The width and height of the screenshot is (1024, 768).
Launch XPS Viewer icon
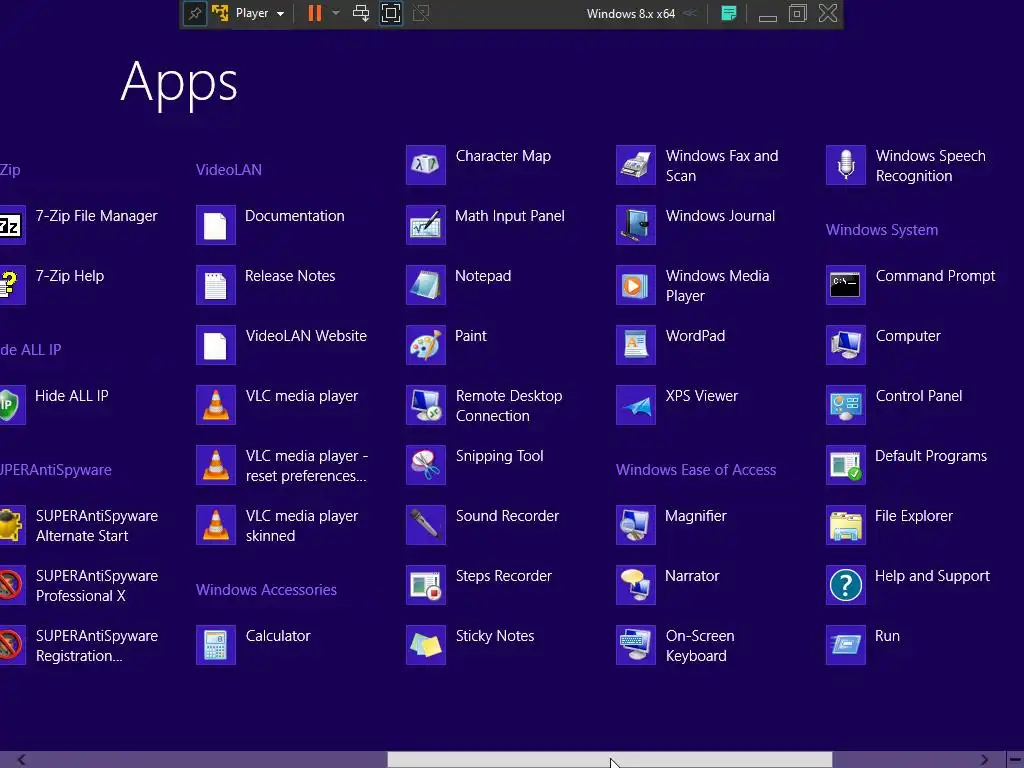(636, 405)
